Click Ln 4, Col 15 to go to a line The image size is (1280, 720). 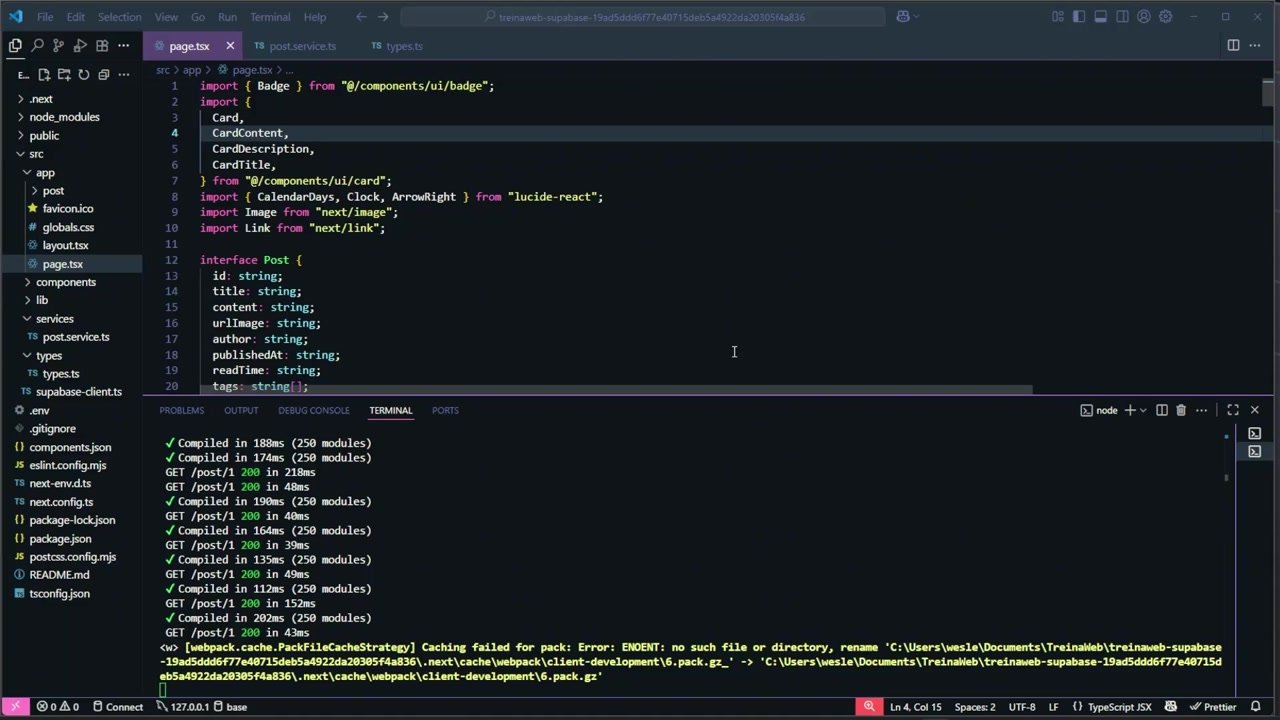pos(915,707)
